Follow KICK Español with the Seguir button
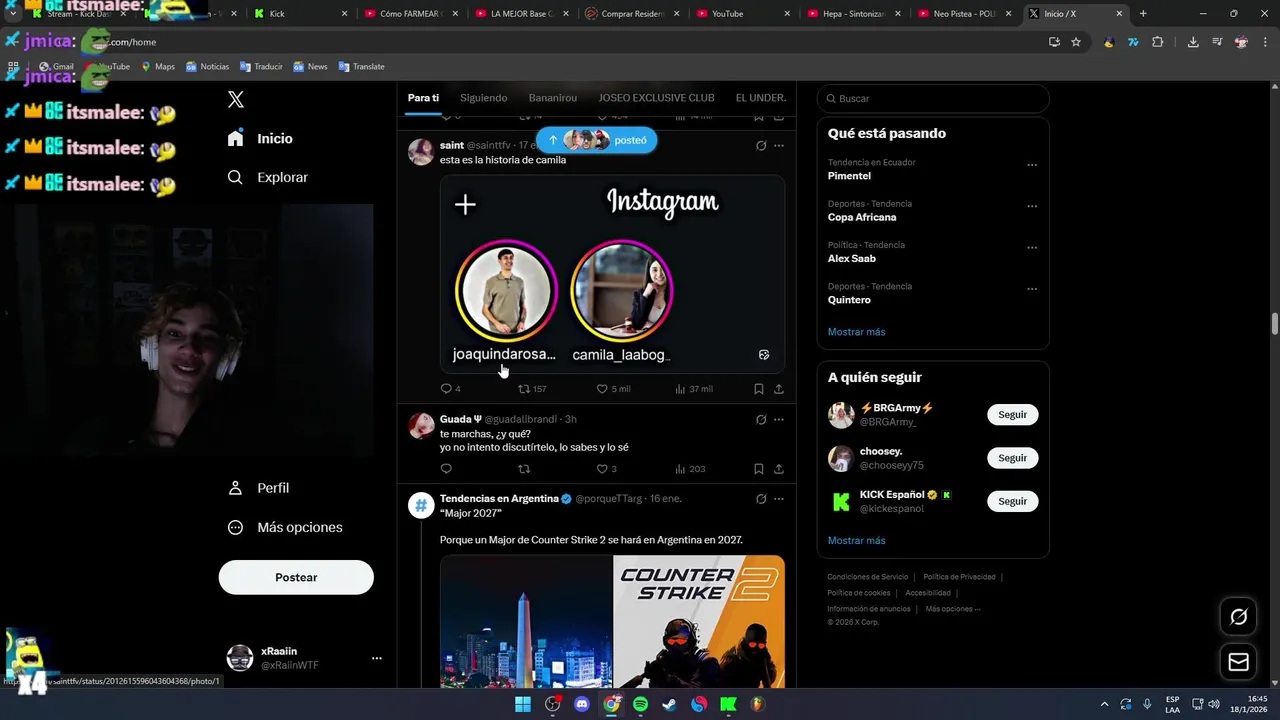 coord(1012,501)
